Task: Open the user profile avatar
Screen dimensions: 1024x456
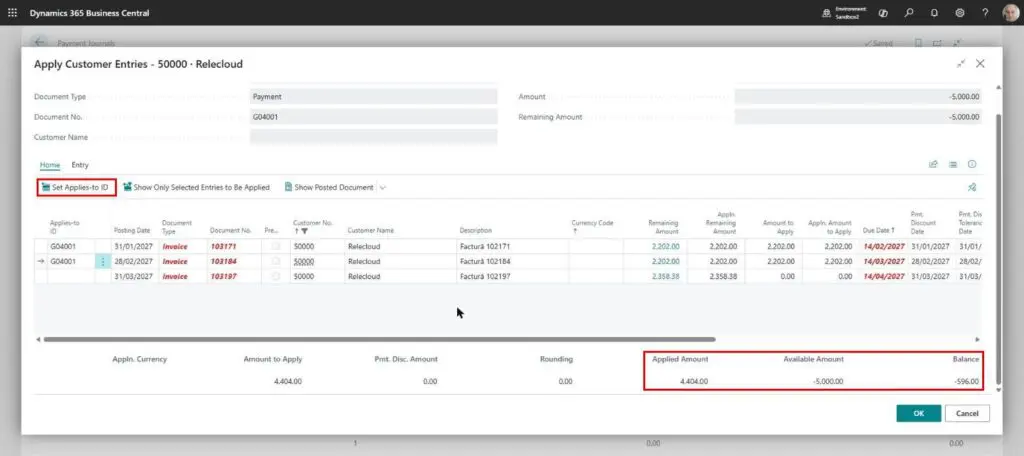Action: click(1010, 12)
